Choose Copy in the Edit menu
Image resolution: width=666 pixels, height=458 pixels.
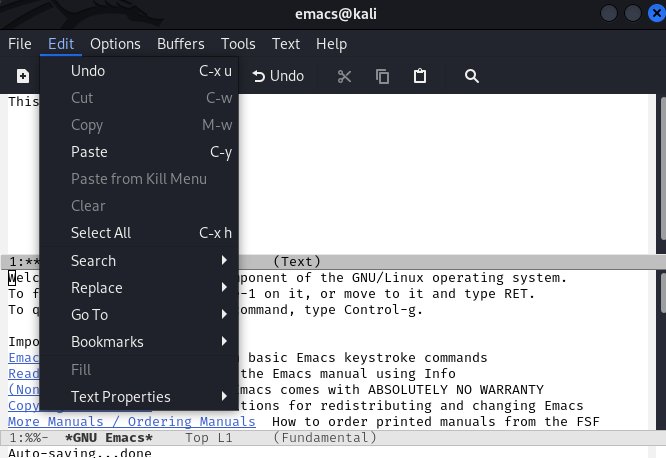tap(139, 125)
